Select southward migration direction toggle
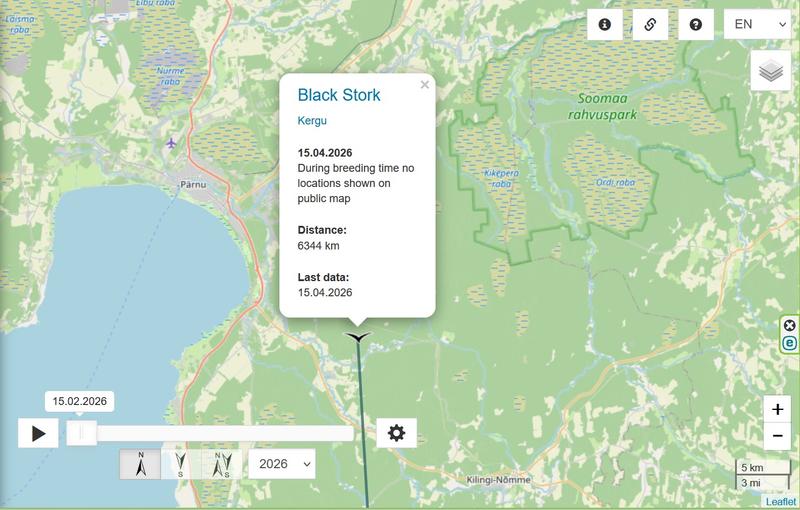 (x=181, y=464)
